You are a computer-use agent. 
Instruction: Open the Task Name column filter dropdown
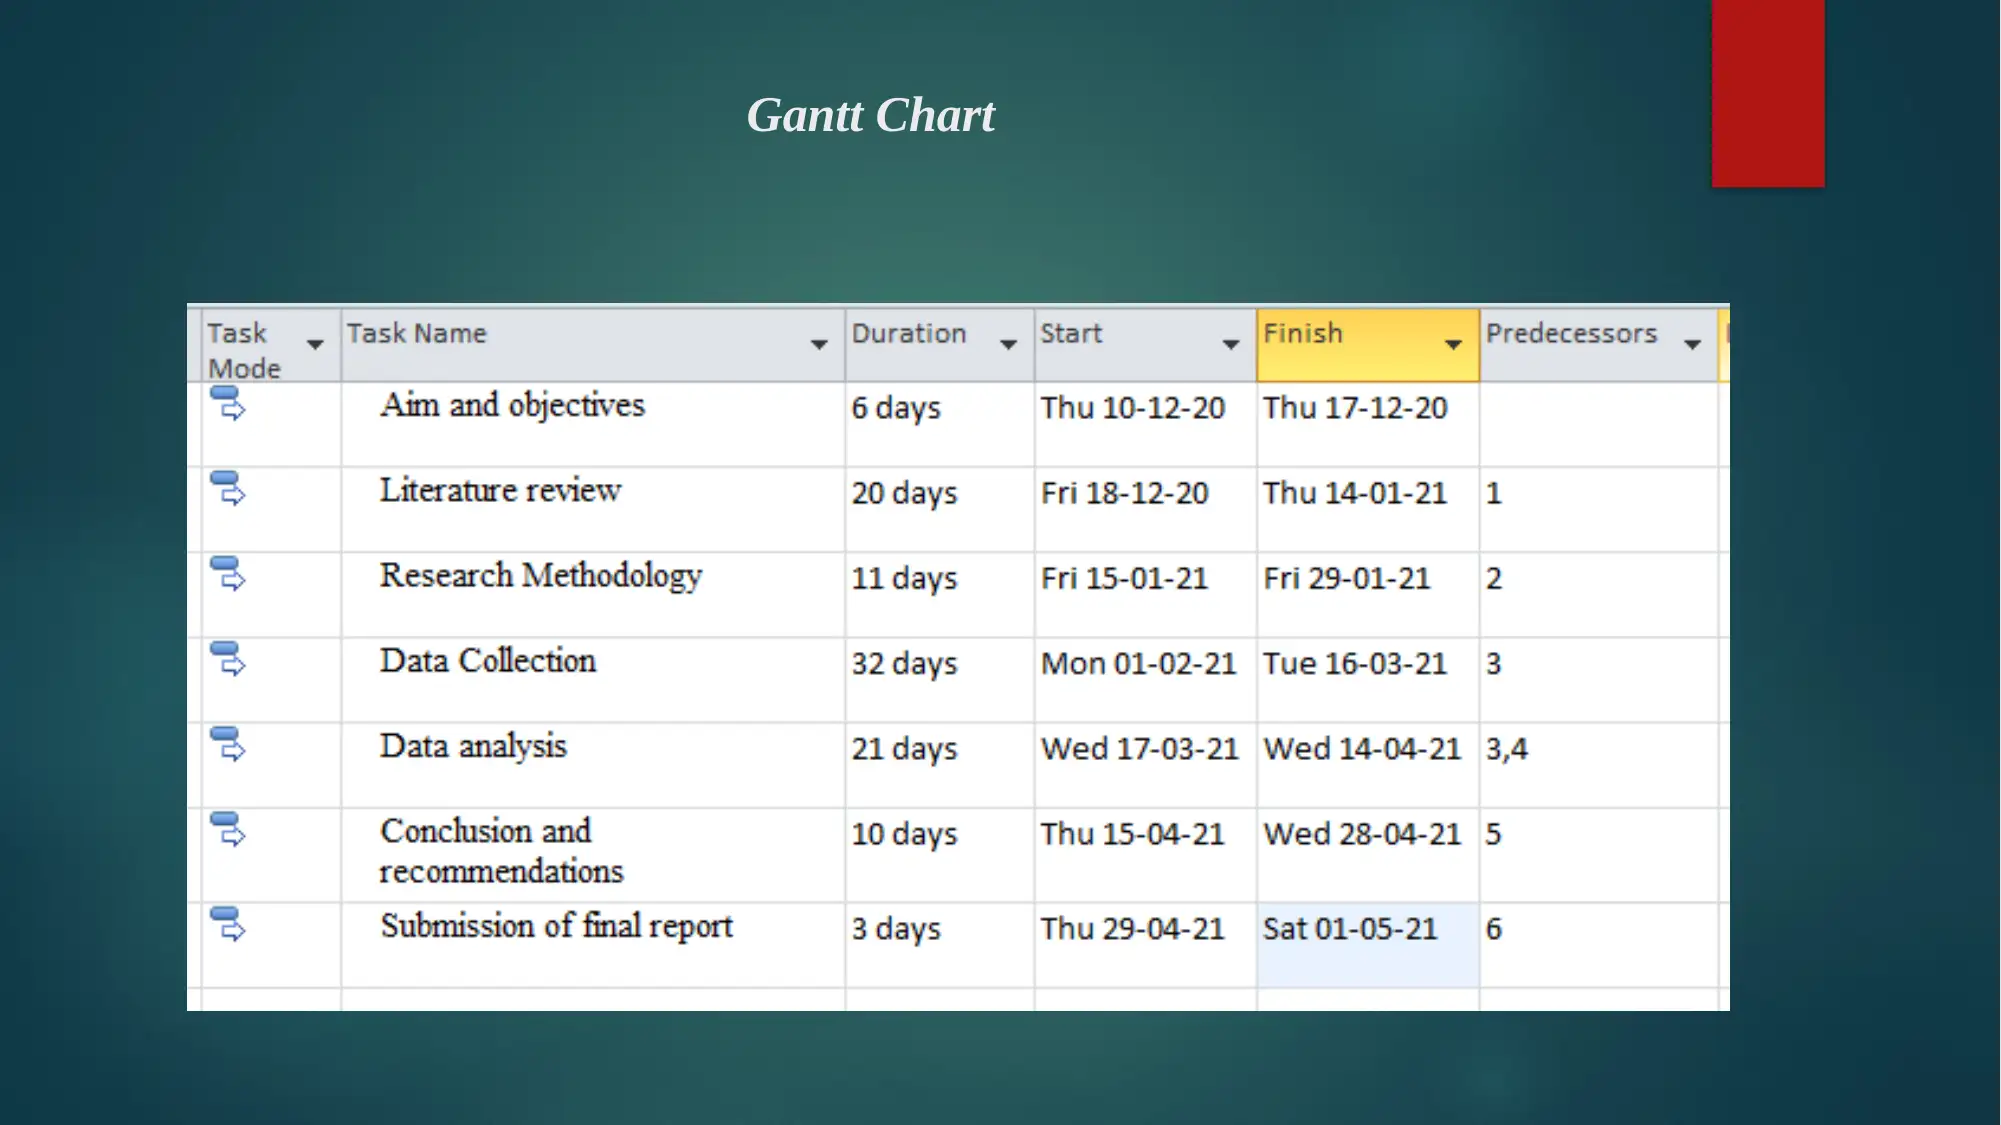tap(819, 345)
